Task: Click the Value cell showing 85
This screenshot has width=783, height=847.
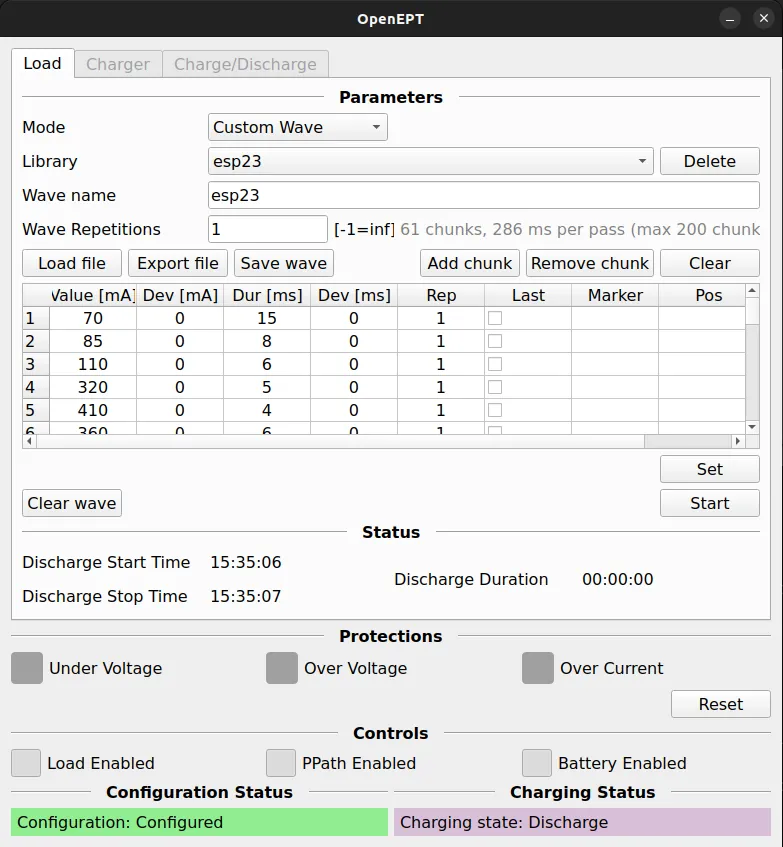Action: tap(93, 341)
